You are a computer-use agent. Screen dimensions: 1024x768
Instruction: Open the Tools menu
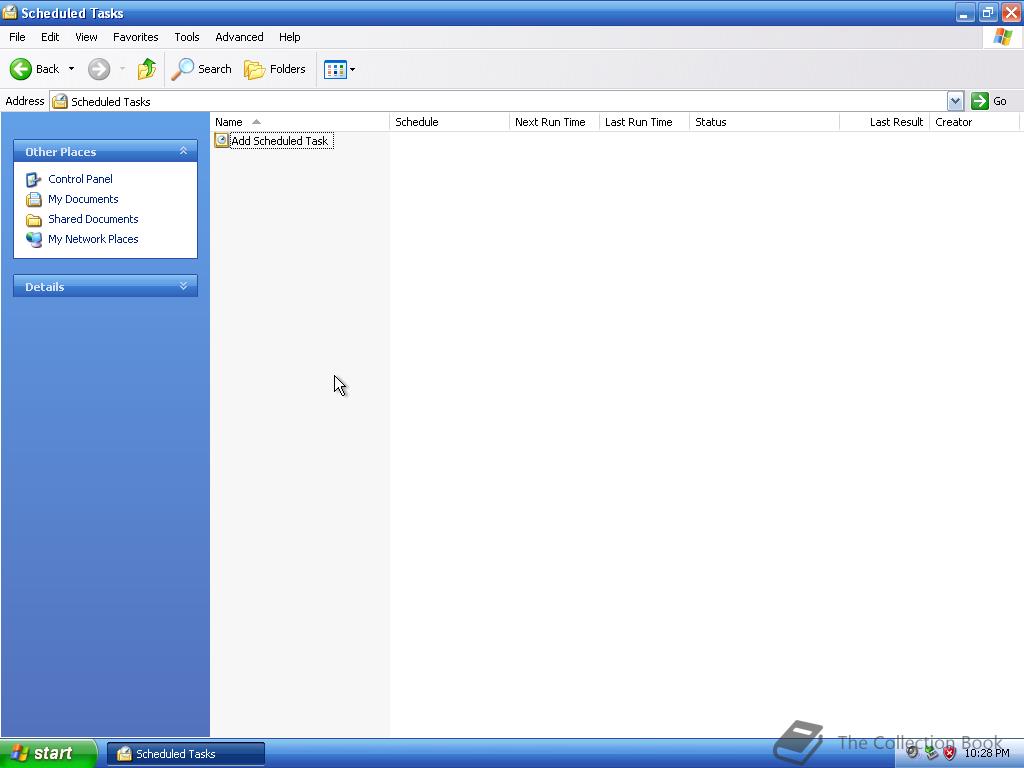point(187,37)
